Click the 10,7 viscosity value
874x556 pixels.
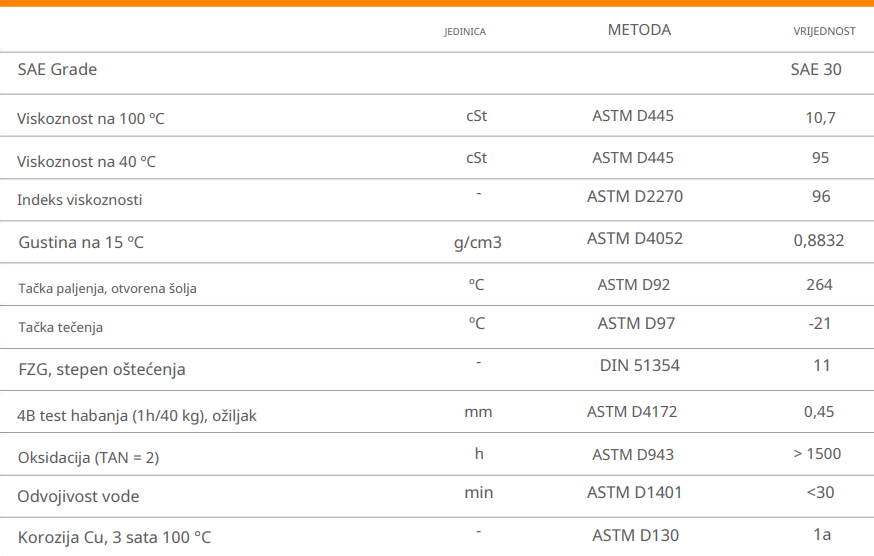820,118
